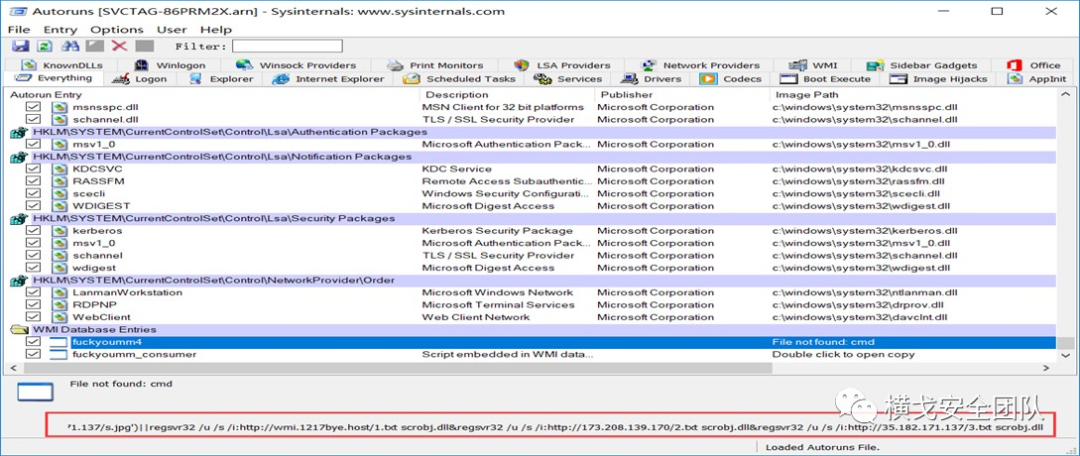
Task: Click the Find binoculars toolbar icon
Action: 70,46
